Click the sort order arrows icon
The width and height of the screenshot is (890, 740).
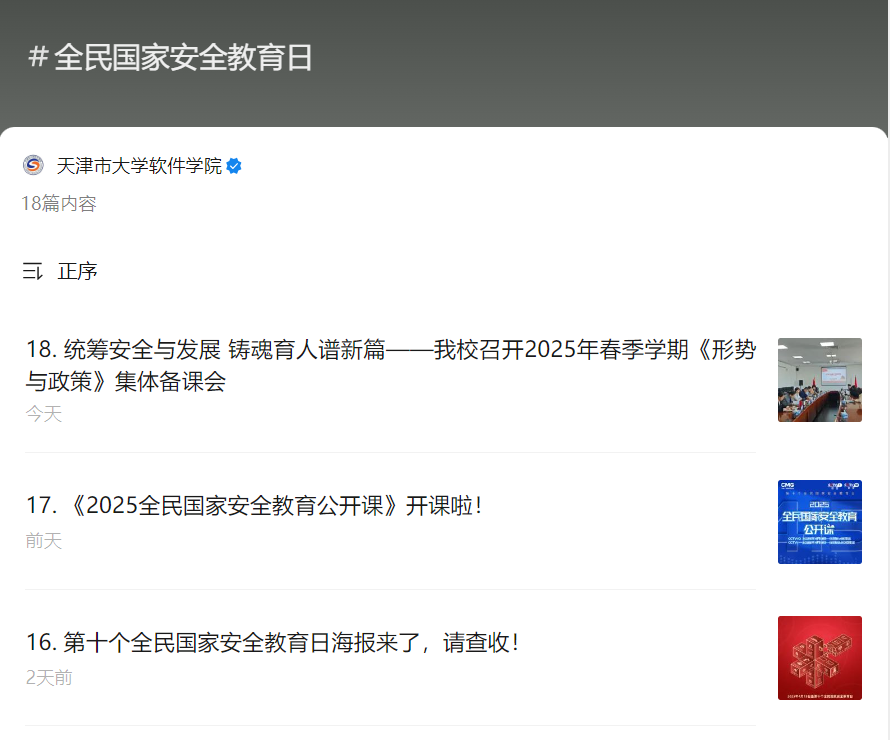coord(33,271)
